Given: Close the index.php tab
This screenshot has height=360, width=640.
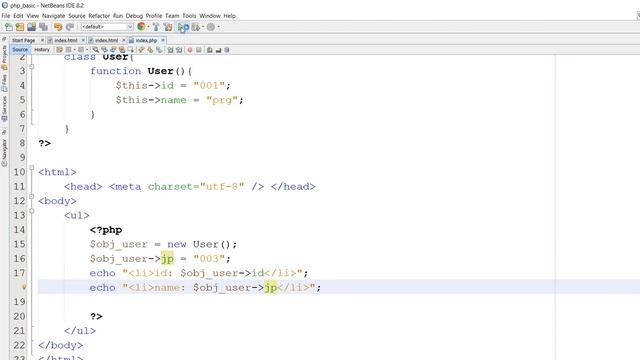Looking at the screenshot, I should [x=163, y=40].
